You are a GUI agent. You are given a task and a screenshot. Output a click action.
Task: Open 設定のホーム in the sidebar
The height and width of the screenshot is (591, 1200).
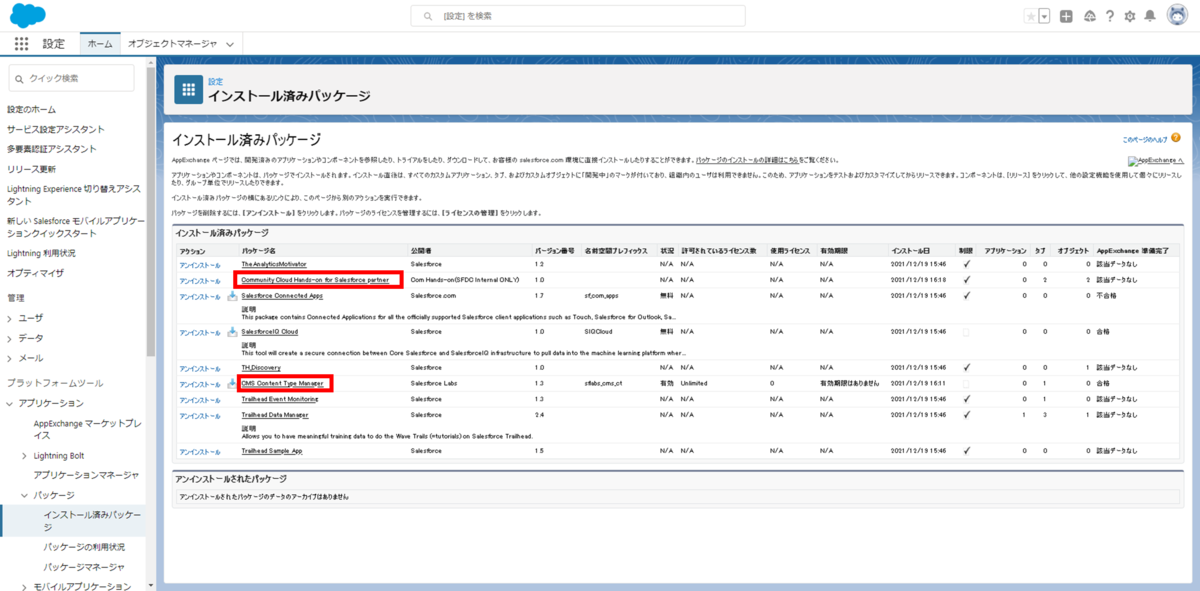click(x=32, y=109)
